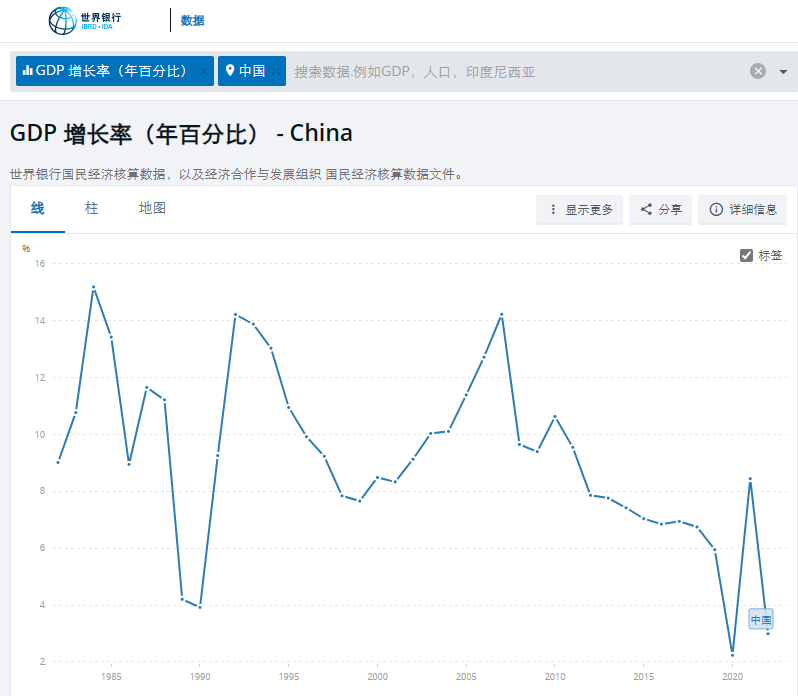This screenshot has width=798, height=696.
Task: Open the 数据 link in the header
Action: click(x=193, y=20)
